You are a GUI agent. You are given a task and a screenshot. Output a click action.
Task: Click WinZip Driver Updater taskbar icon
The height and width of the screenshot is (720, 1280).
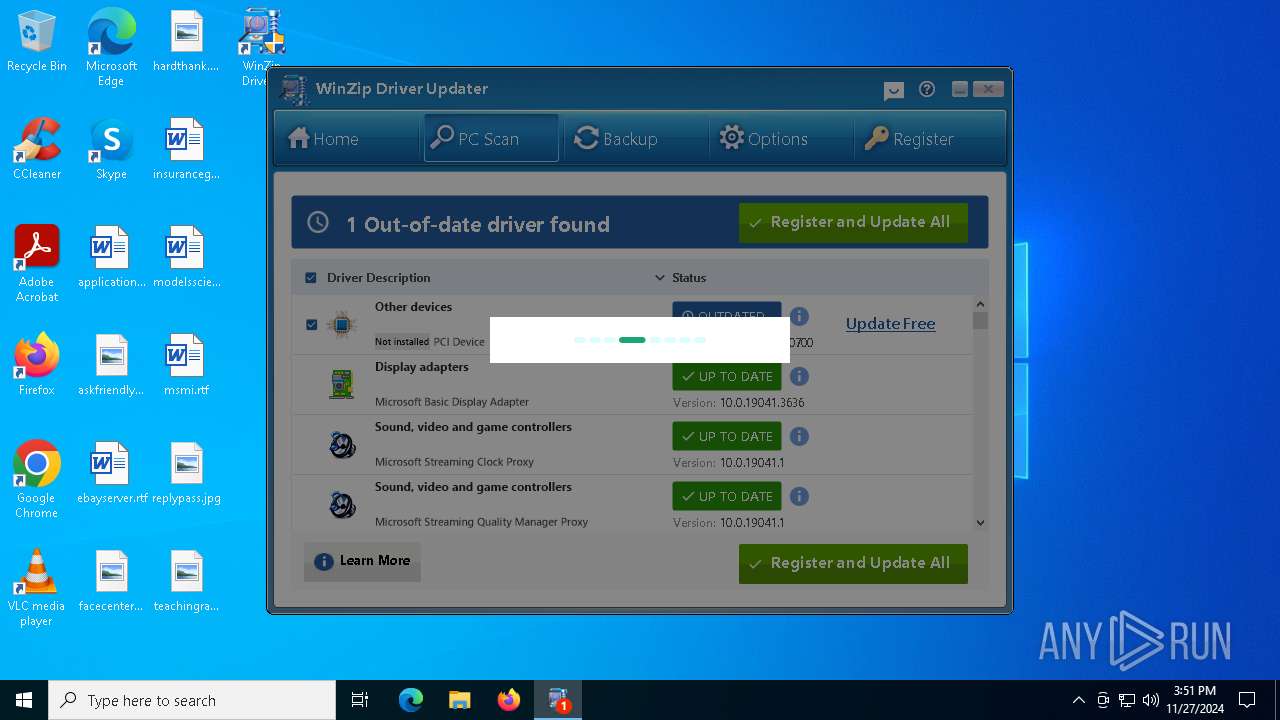click(x=558, y=700)
